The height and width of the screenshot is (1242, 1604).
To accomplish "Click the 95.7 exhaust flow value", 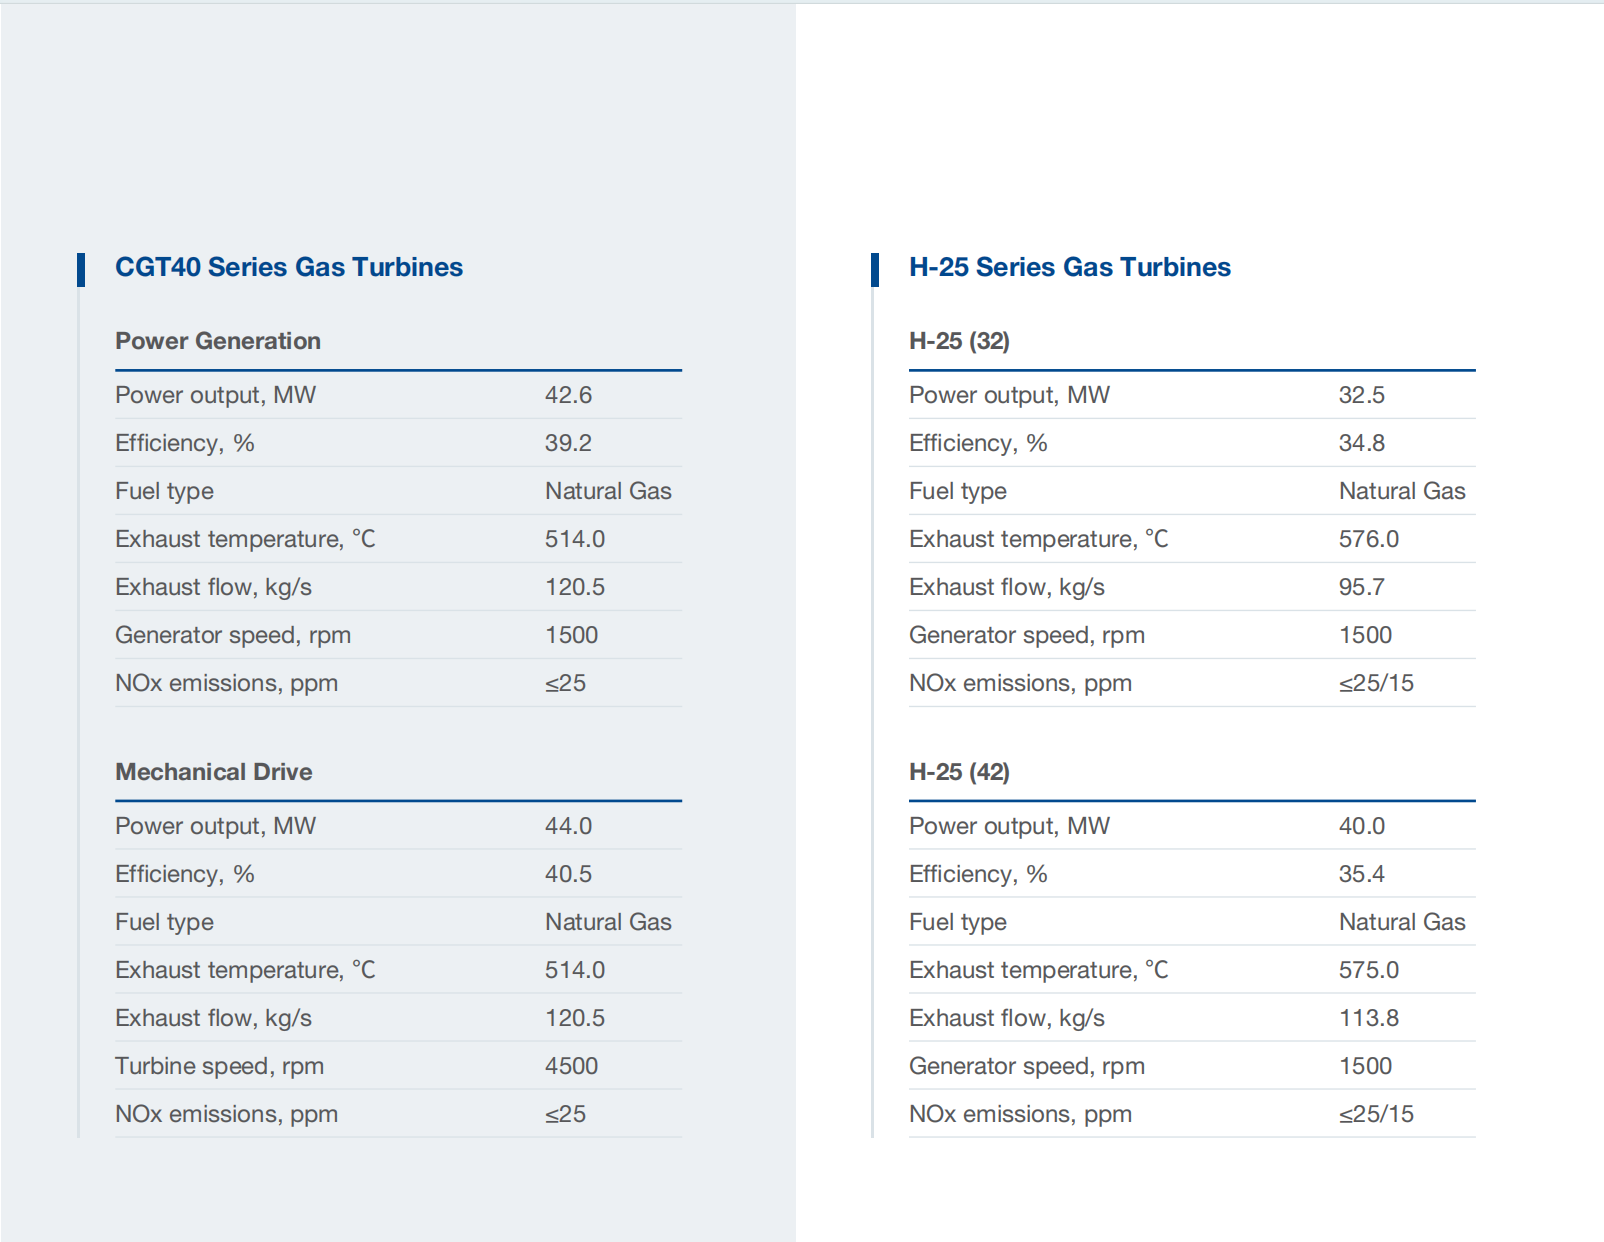I will point(1362,587).
